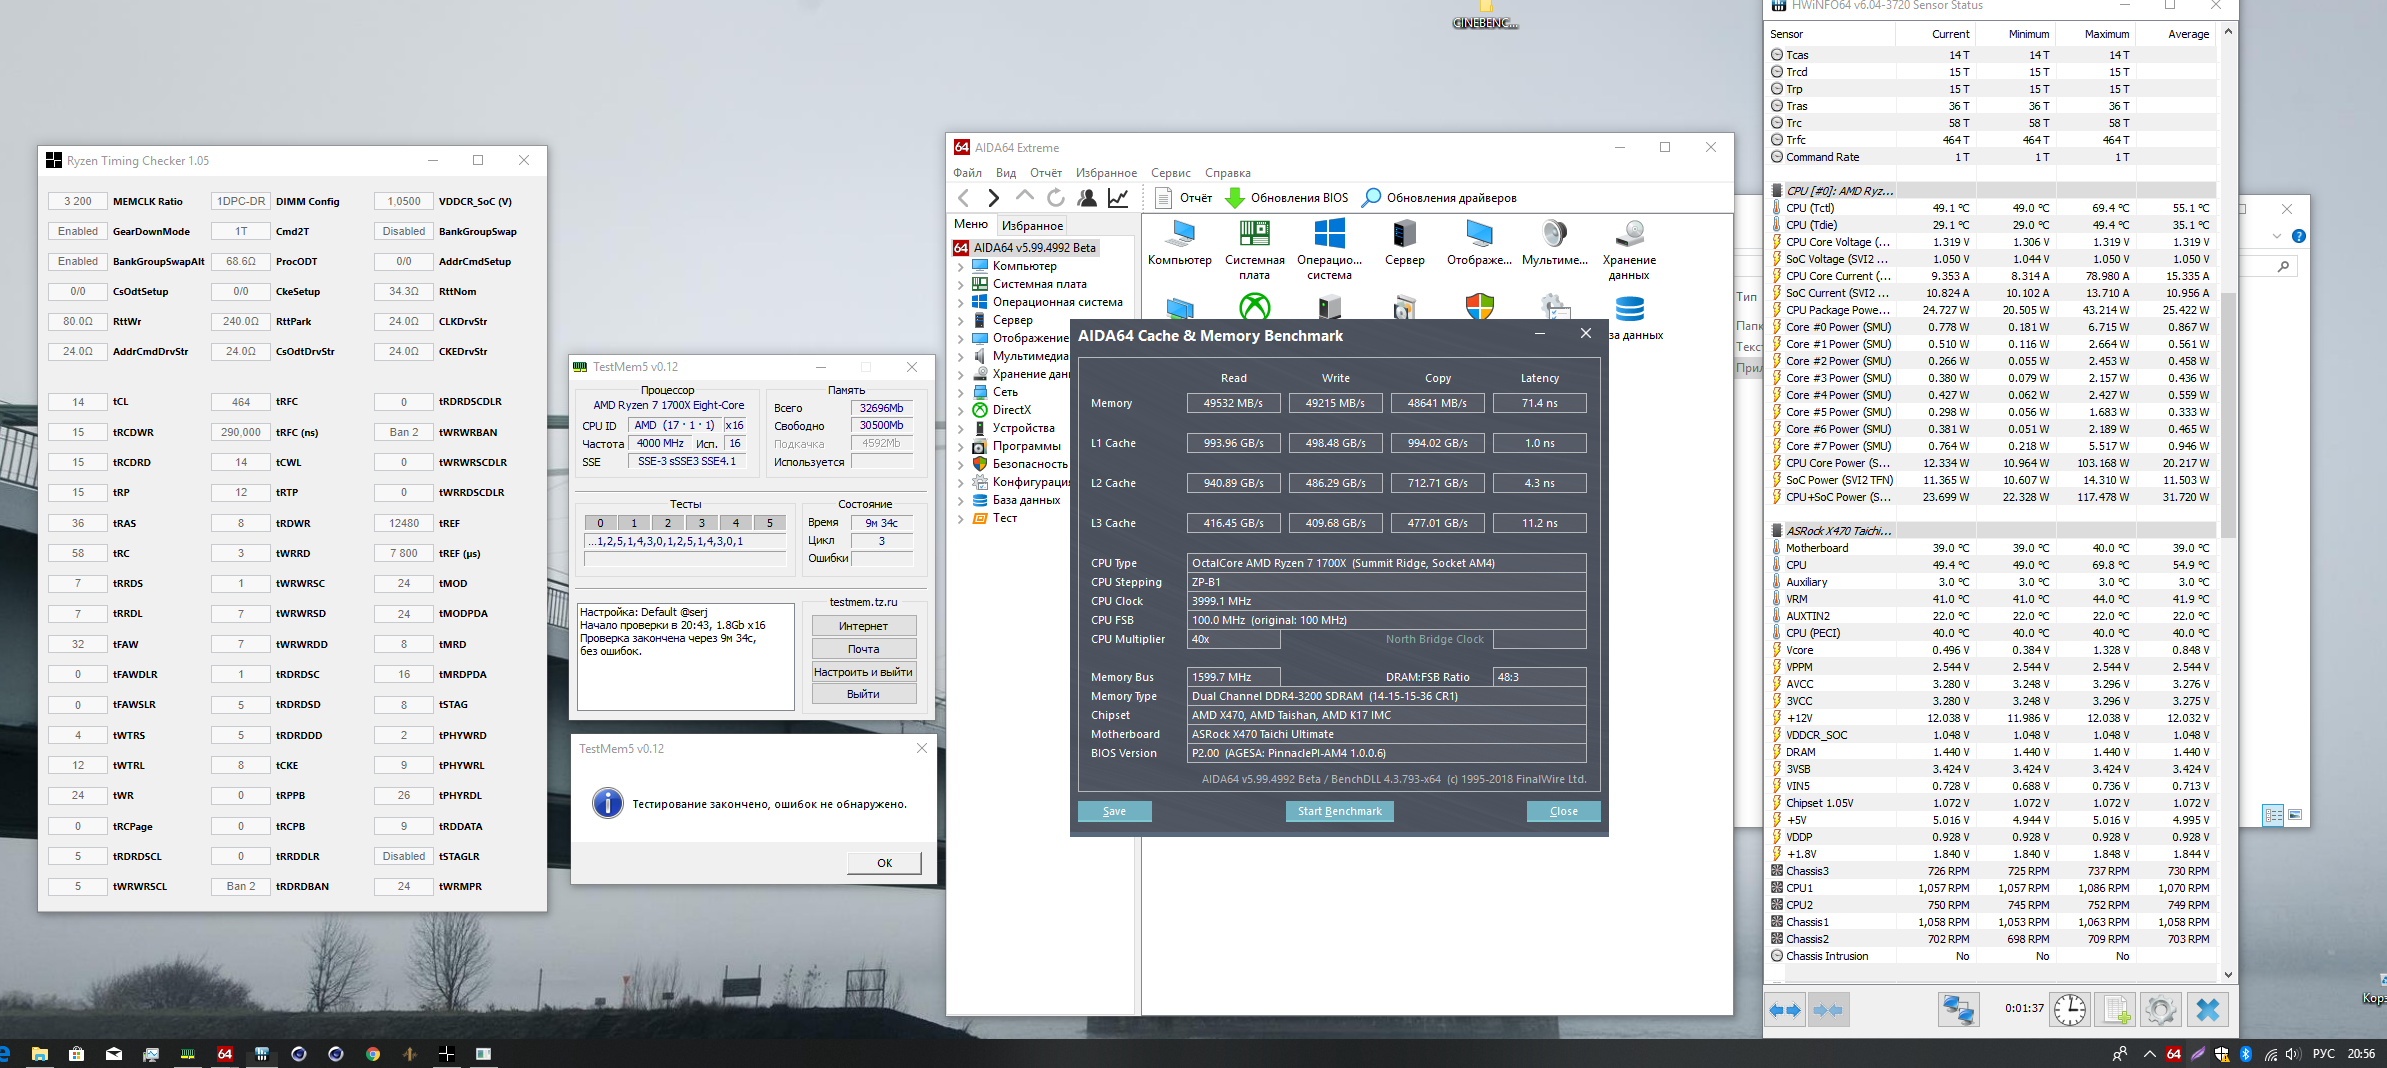Expand the Операционная система tree node

click(x=961, y=302)
